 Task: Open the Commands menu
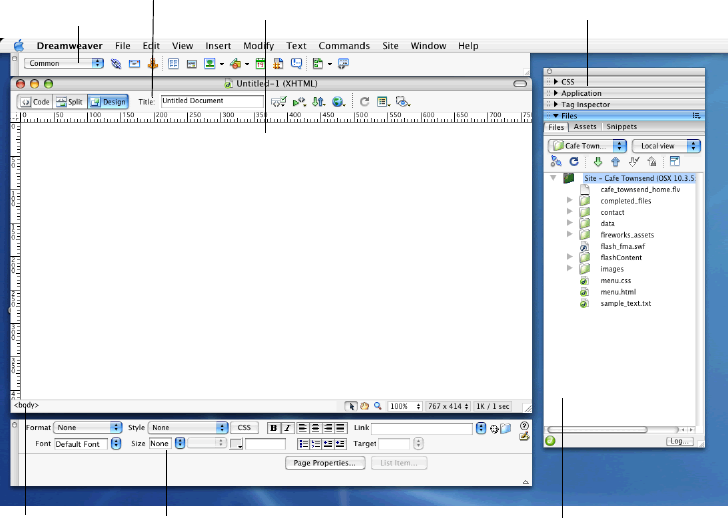[x=344, y=46]
